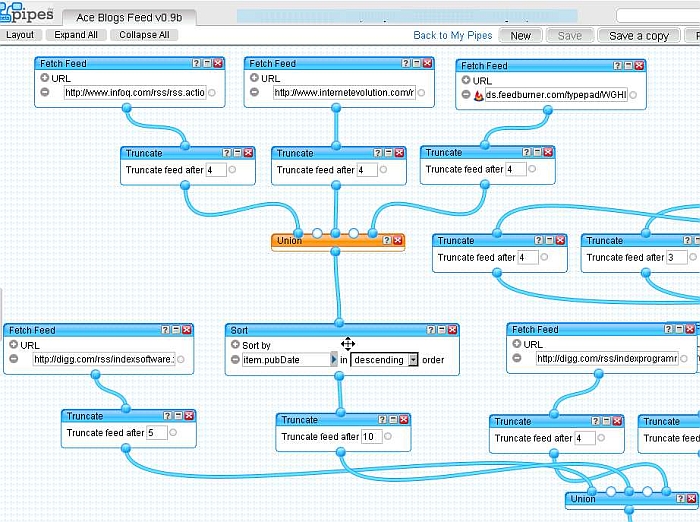Image resolution: width=700 pixels, height=522 pixels.
Task: Click the output connector of the orange Union
Action: pyautogui.click(x=335, y=251)
